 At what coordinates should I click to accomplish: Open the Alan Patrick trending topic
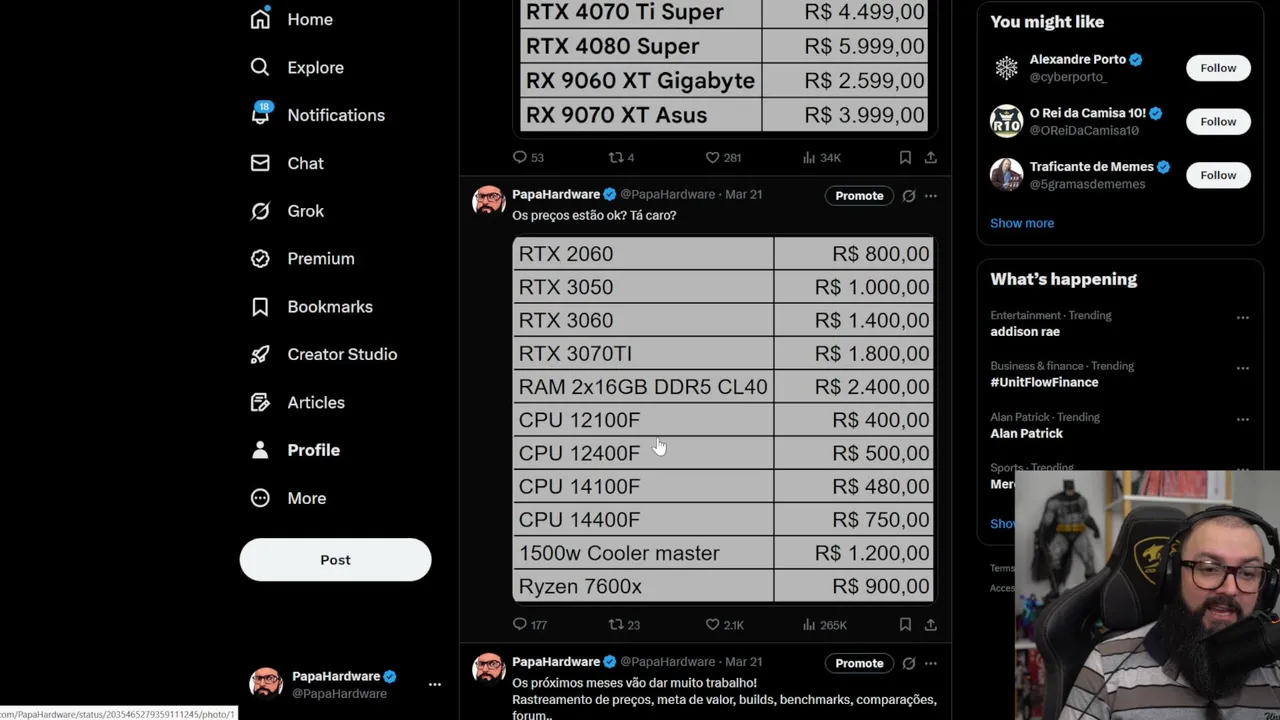[x=1026, y=433]
